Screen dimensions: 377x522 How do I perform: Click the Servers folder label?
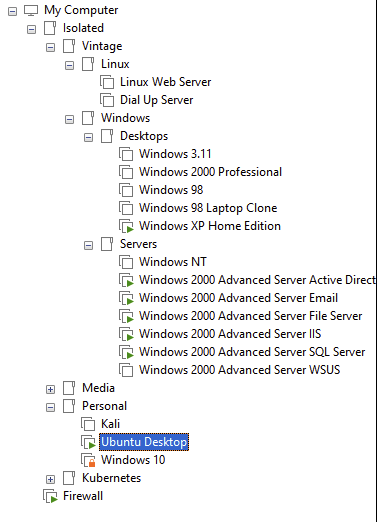[138, 244]
